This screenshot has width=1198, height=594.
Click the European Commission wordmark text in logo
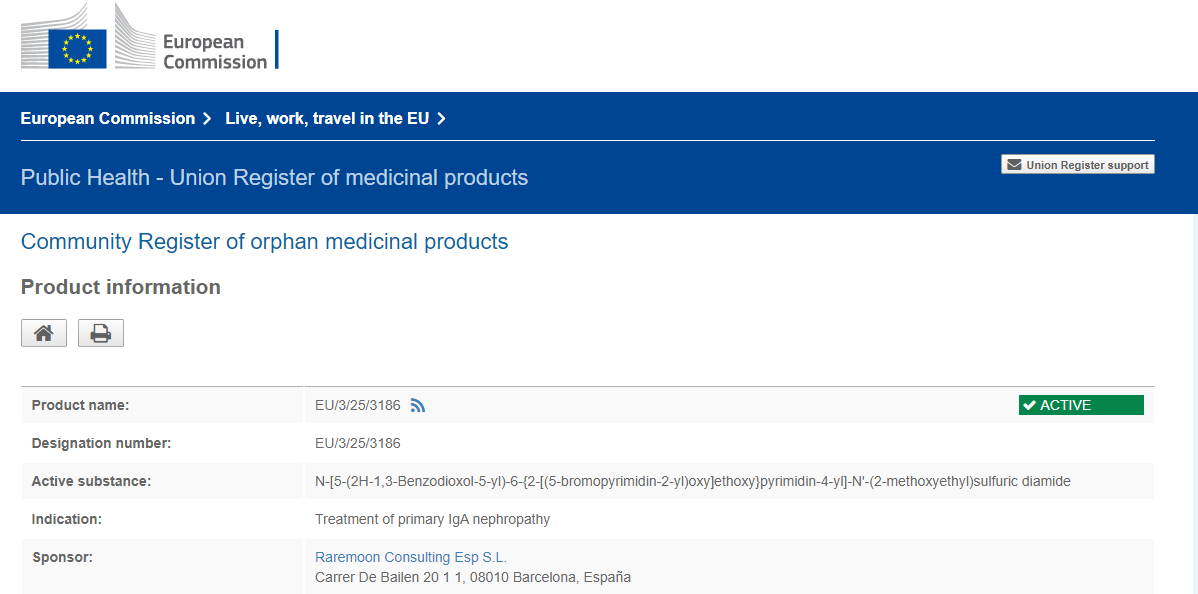[214, 52]
